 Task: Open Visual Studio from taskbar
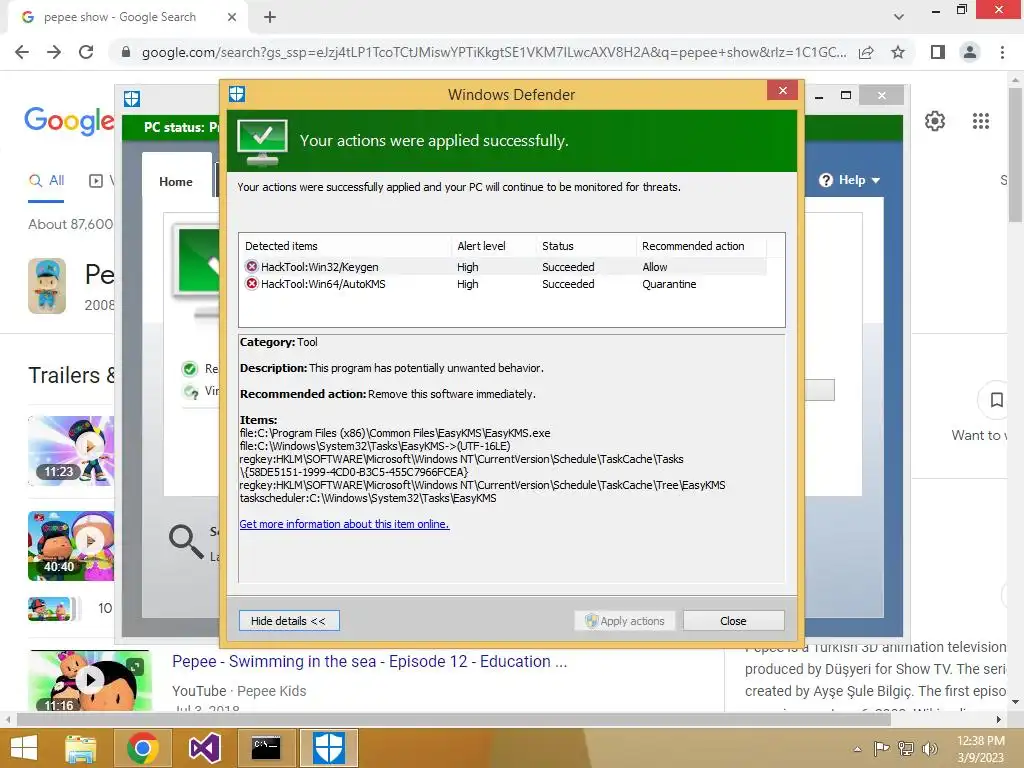coord(204,748)
